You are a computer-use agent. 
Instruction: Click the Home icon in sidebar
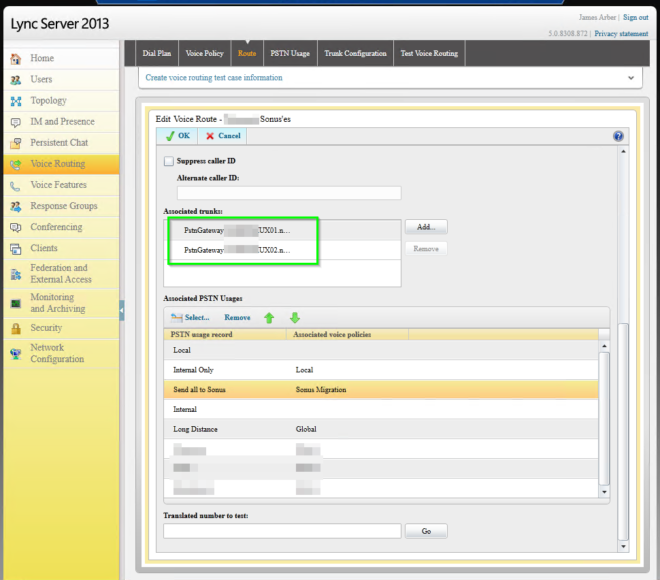tap(15, 59)
